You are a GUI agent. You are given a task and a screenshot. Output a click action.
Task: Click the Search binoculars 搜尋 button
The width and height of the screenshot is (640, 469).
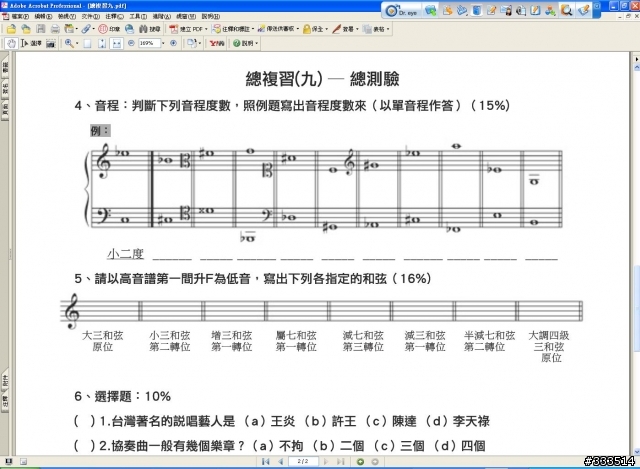[x=150, y=29]
